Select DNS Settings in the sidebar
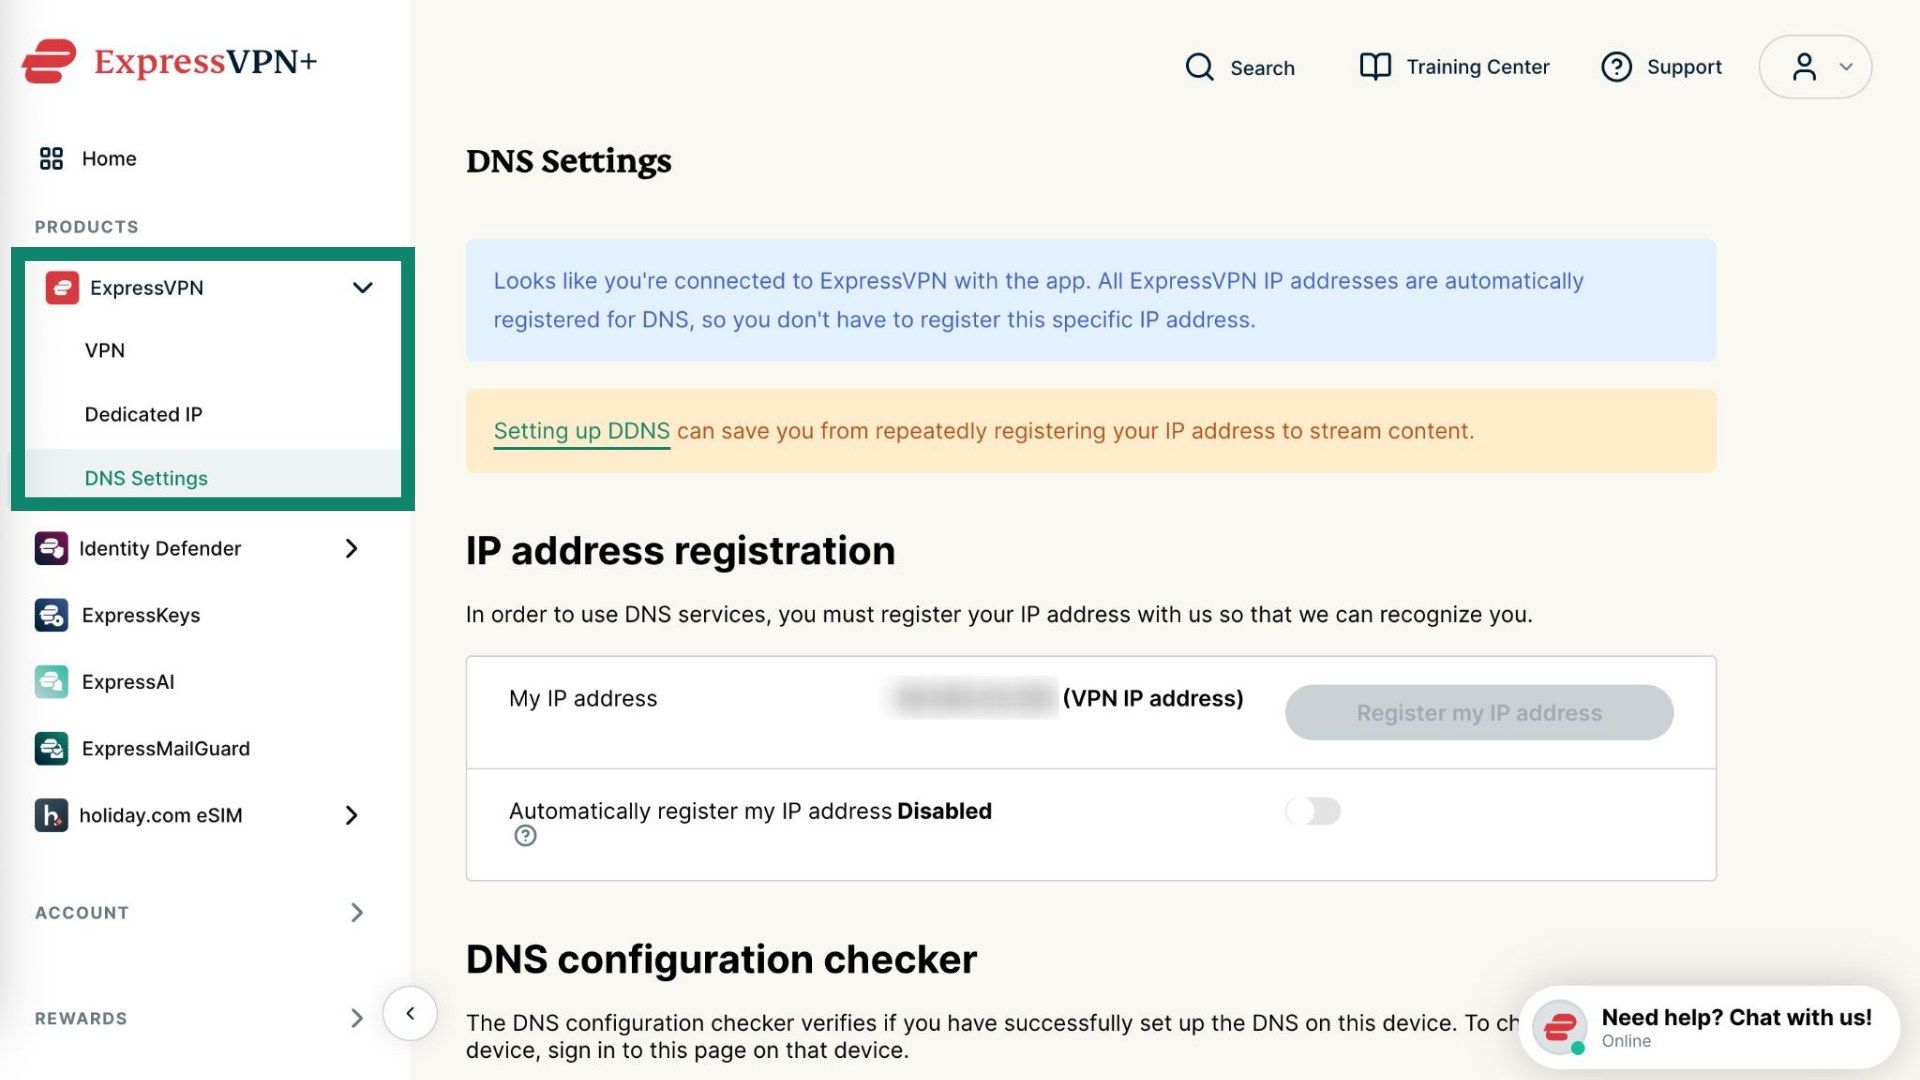Image resolution: width=1920 pixels, height=1080 pixels. [x=146, y=478]
